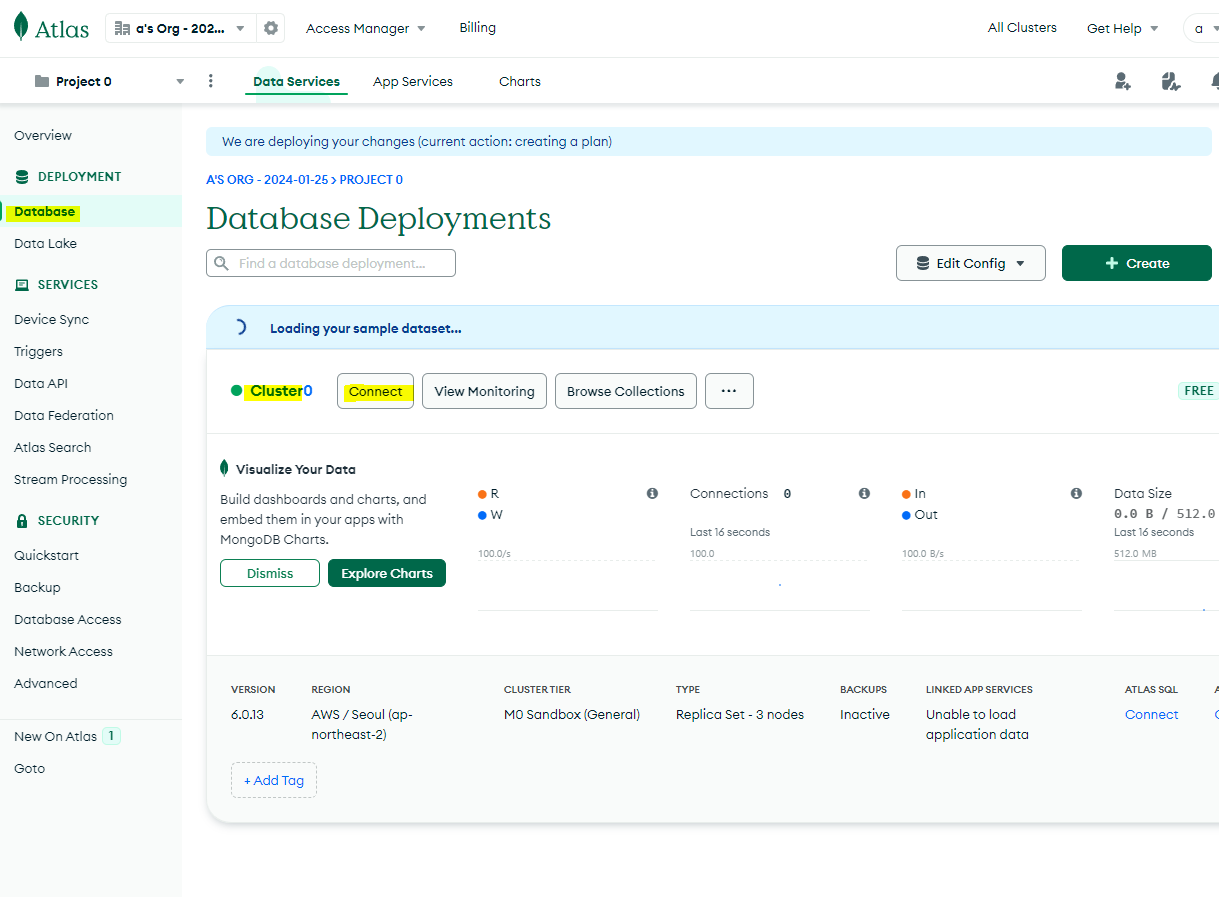This screenshot has width=1219, height=897.
Task: Expand the organization selector dropdown
Action: 181,28
